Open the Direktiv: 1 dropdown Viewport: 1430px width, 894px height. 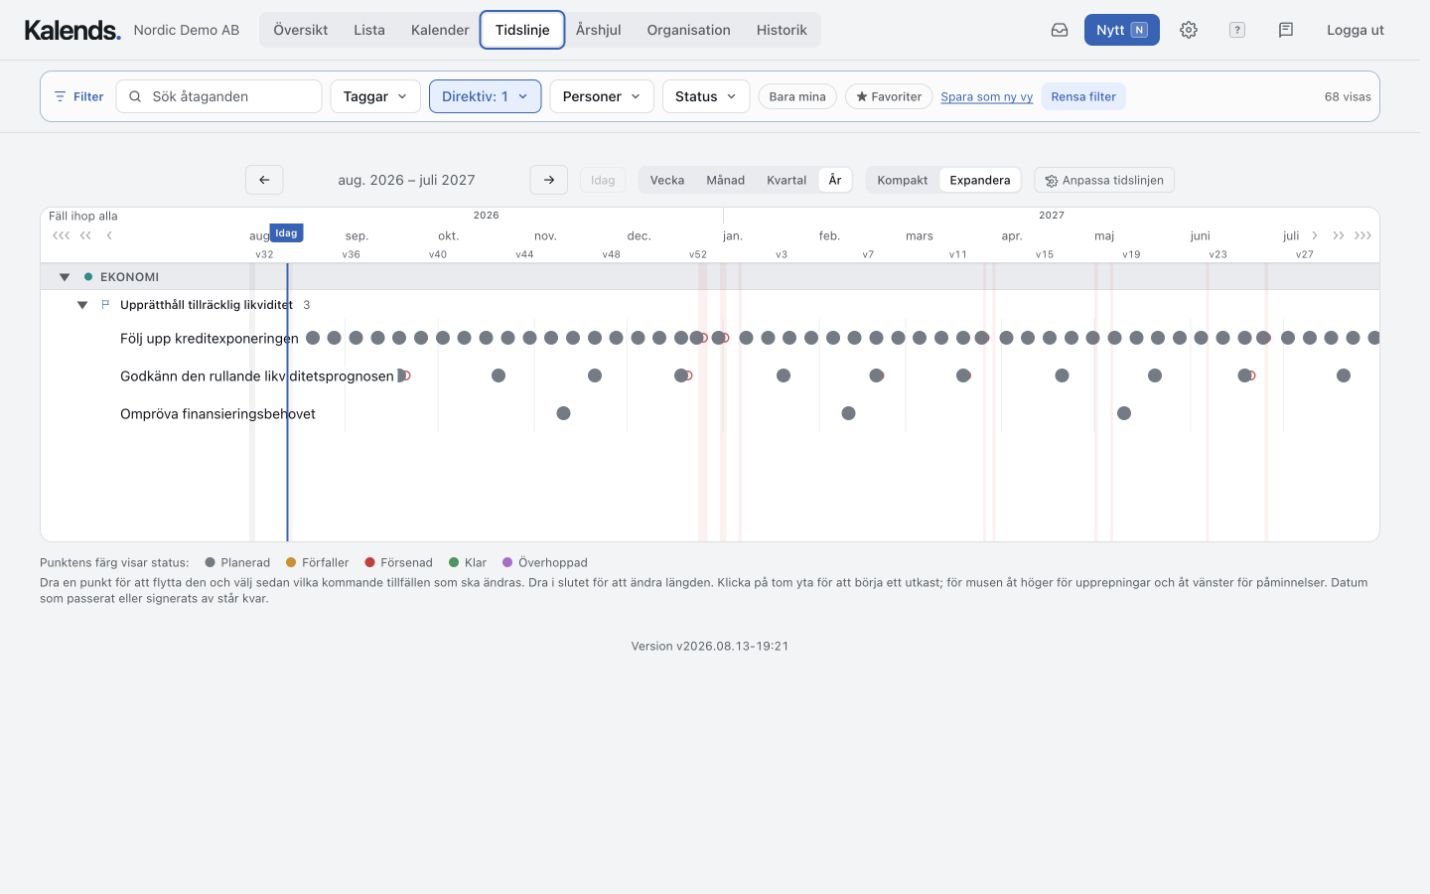485,97
